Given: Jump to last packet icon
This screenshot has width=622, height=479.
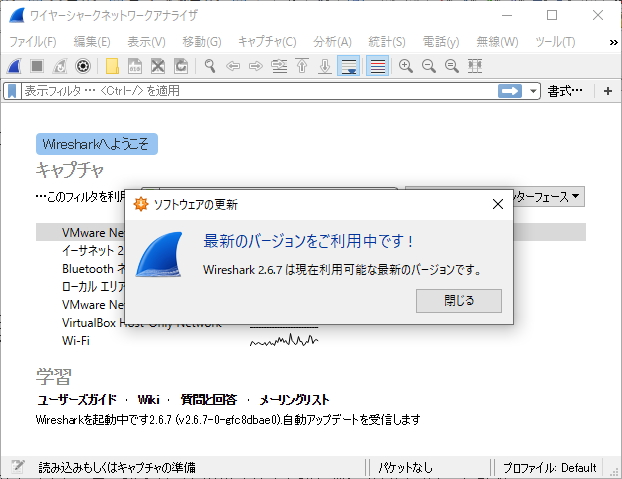Looking at the screenshot, I should (325, 66).
